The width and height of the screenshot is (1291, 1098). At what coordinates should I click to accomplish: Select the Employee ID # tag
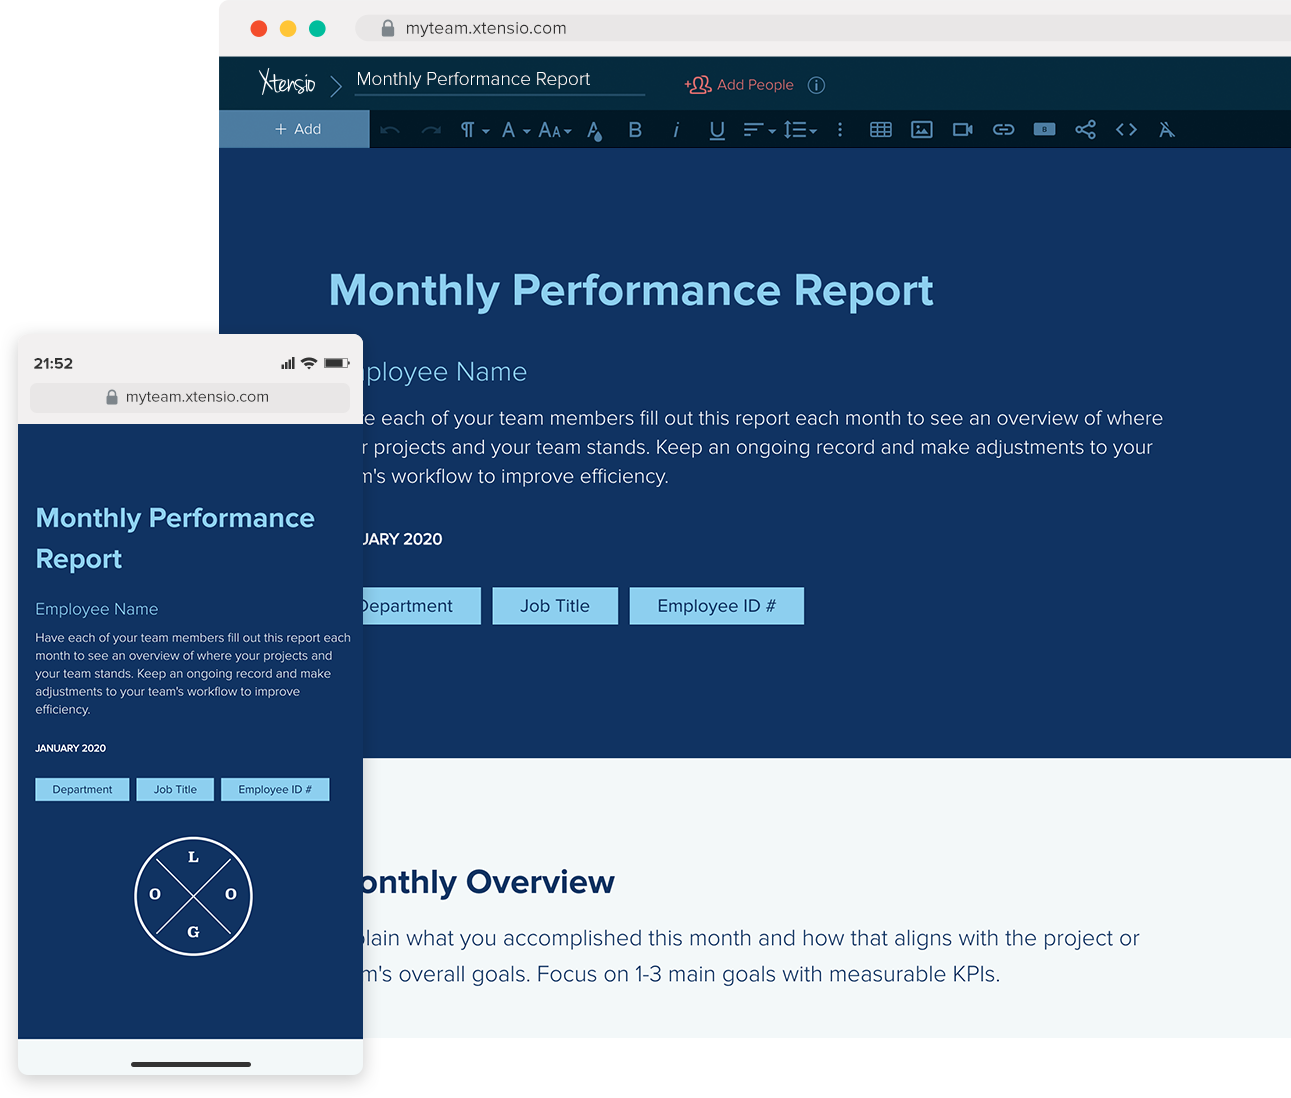(716, 605)
